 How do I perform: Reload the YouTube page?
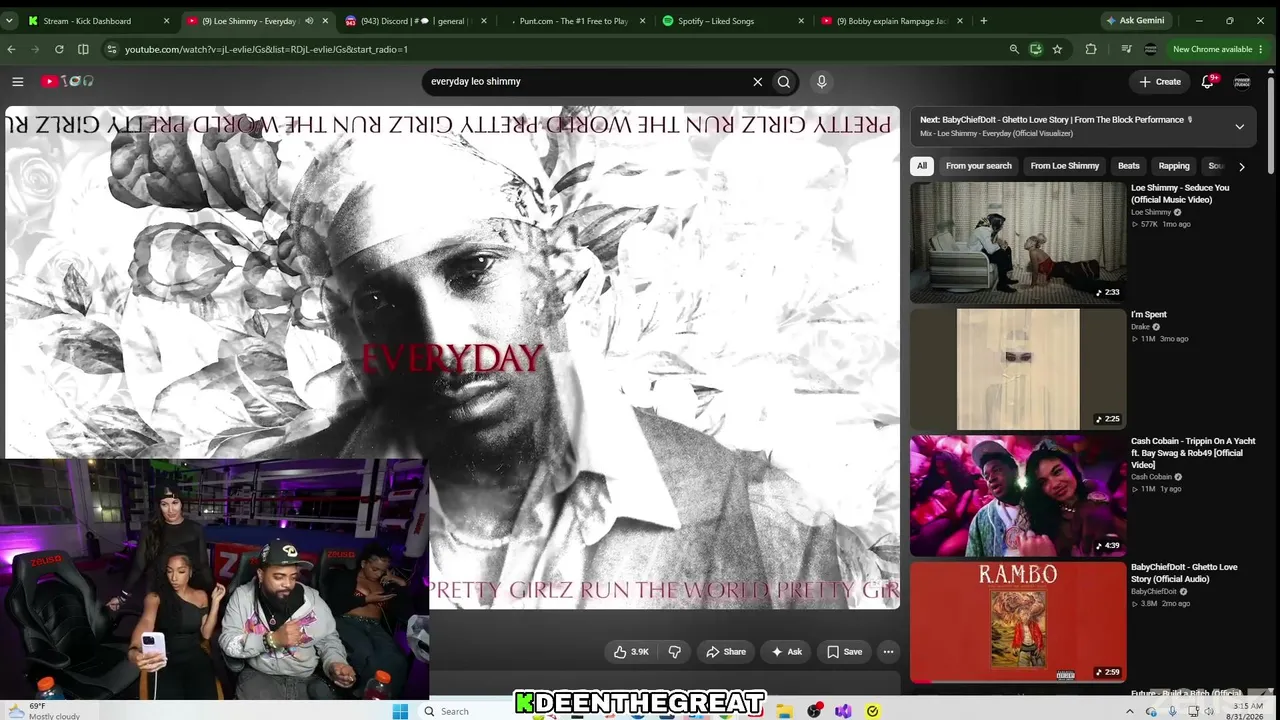tap(59, 49)
